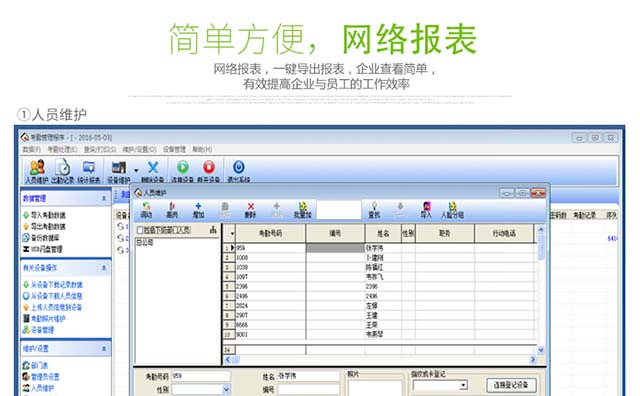Select table row with number 9001
This screenshot has height=396, width=640.
pyautogui.click(x=380, y=334)
